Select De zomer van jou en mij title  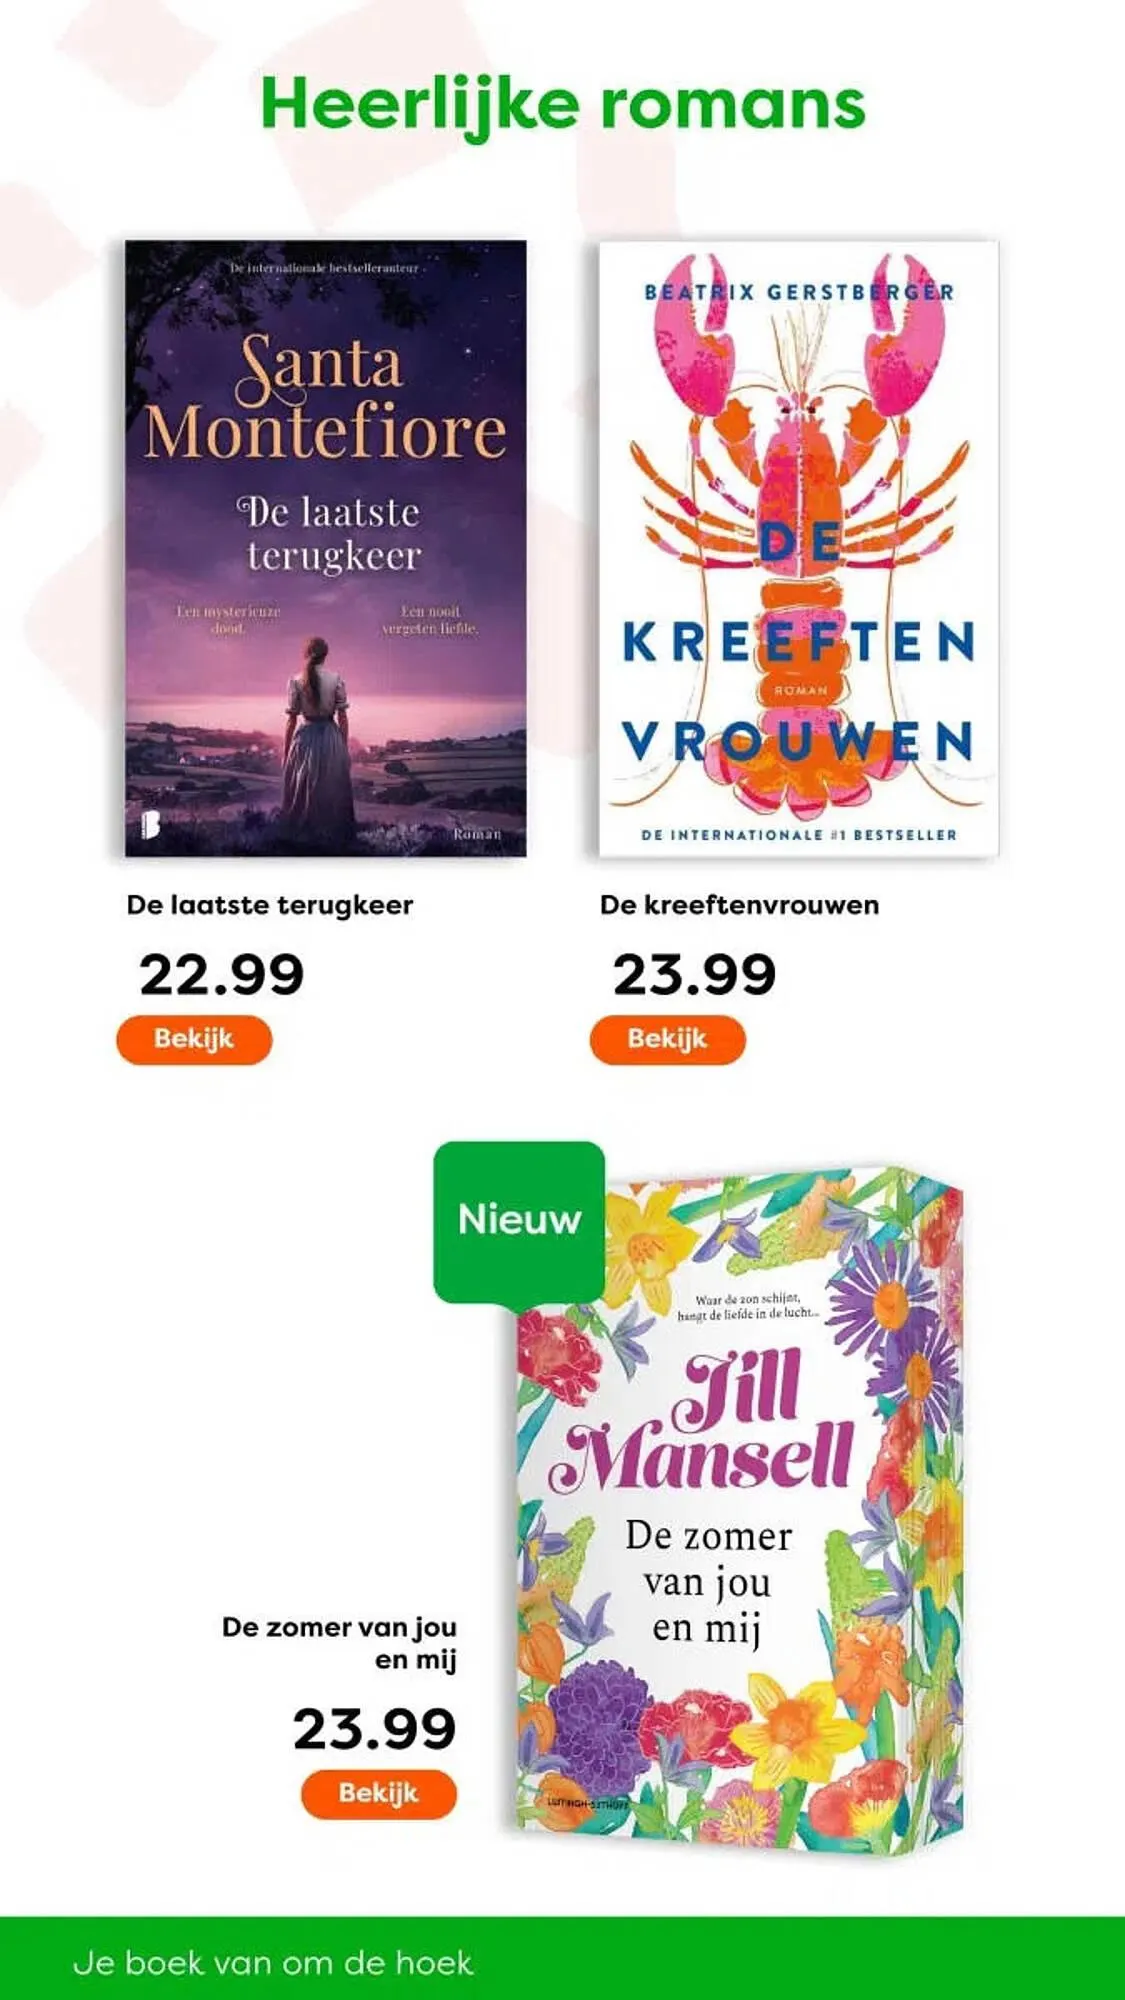[339, 1643]
